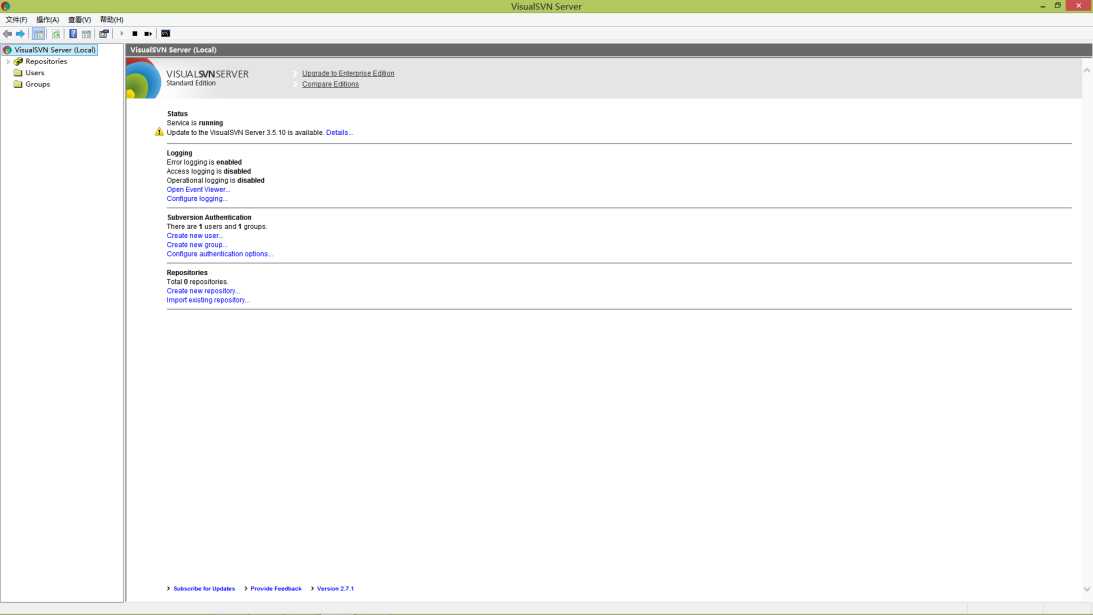Click Provide Feedback footer link

[x=276, y=589]
